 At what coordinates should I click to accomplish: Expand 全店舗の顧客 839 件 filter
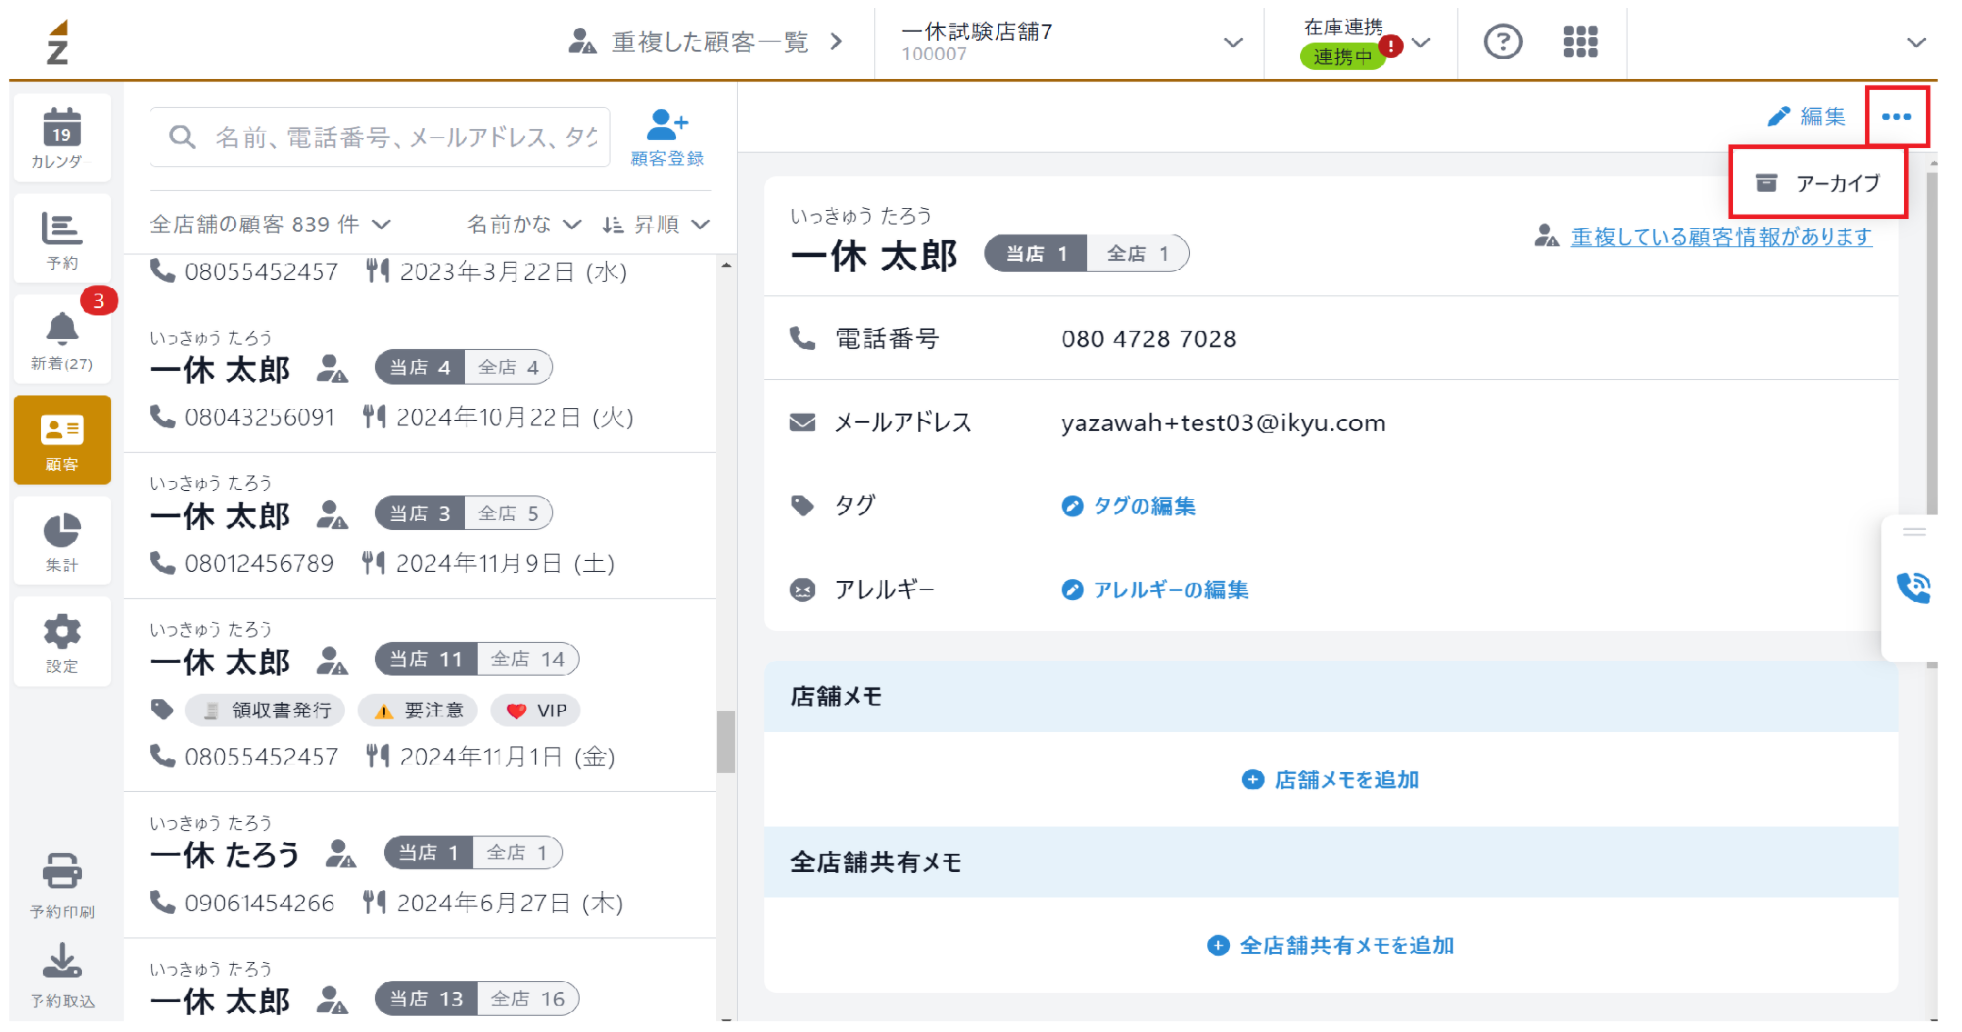coord(270,224)
